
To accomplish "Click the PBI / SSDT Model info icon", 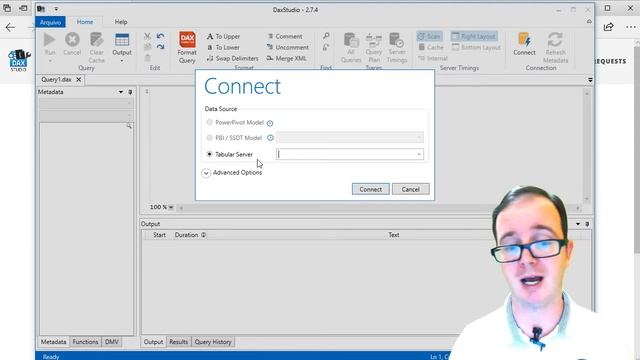I will (270, 138).
